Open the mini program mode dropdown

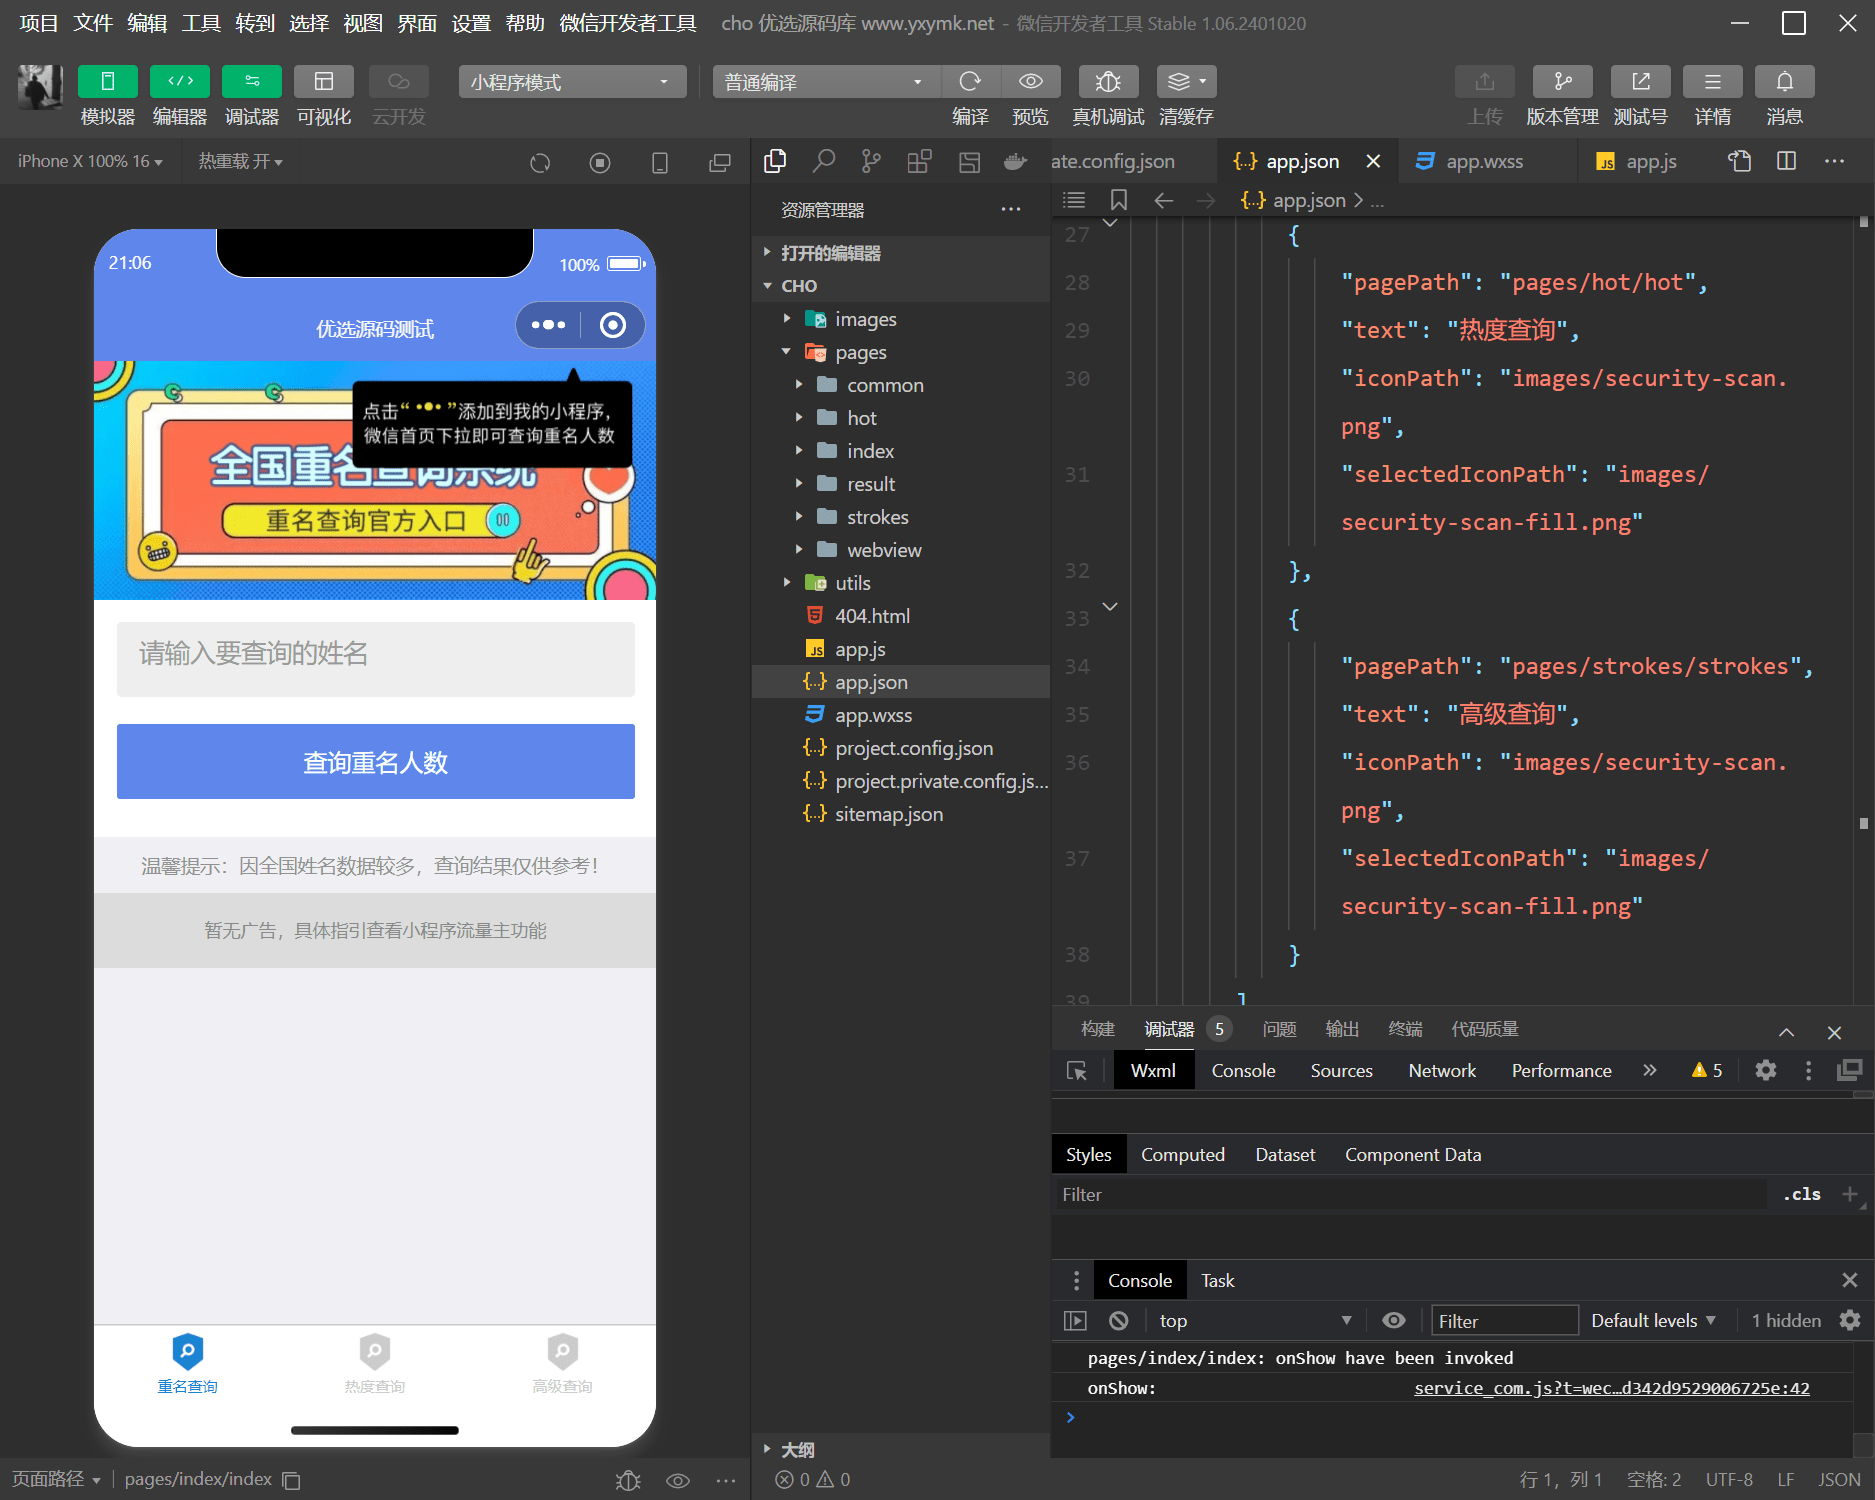[572, 82]
